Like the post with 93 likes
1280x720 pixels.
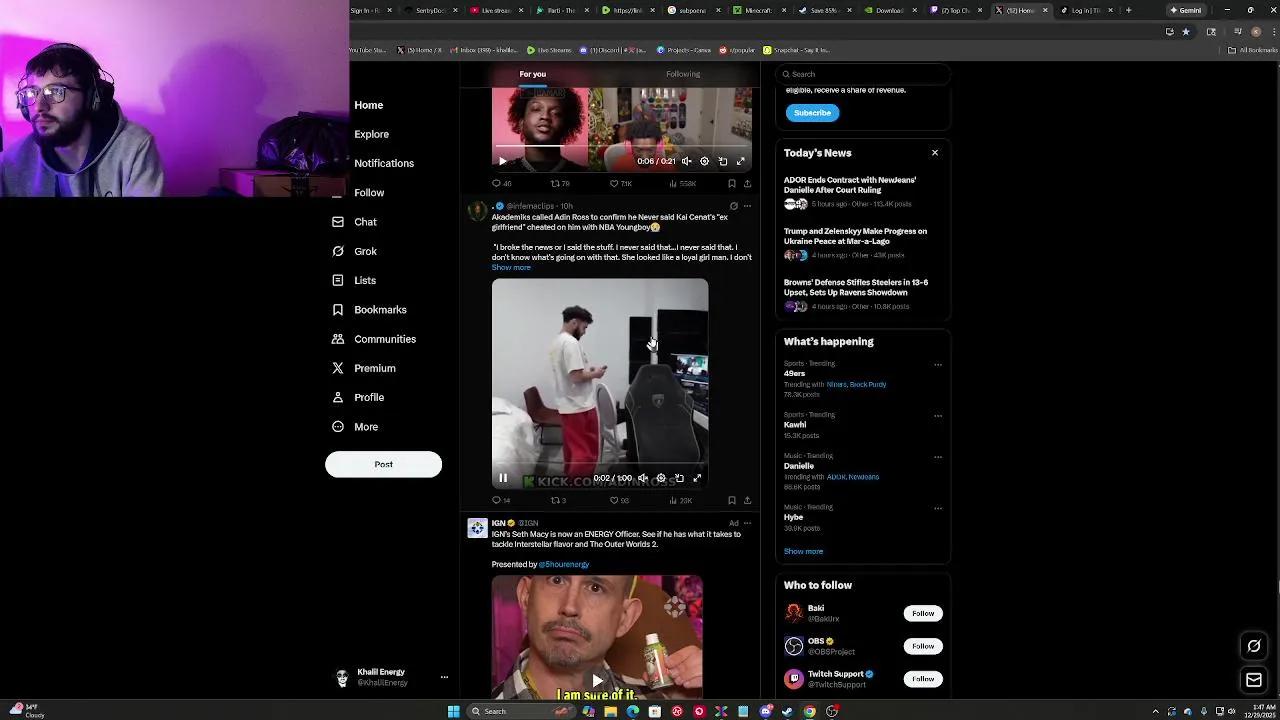(x=620, y=500)
